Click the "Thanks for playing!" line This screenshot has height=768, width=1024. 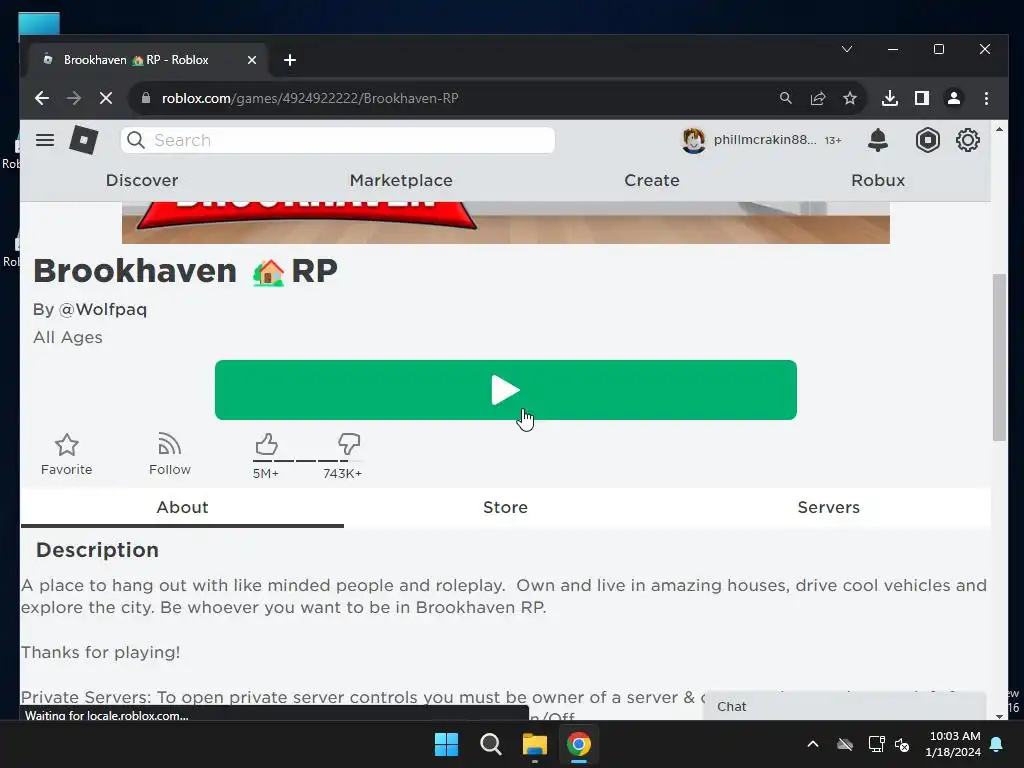coord(101,652)
